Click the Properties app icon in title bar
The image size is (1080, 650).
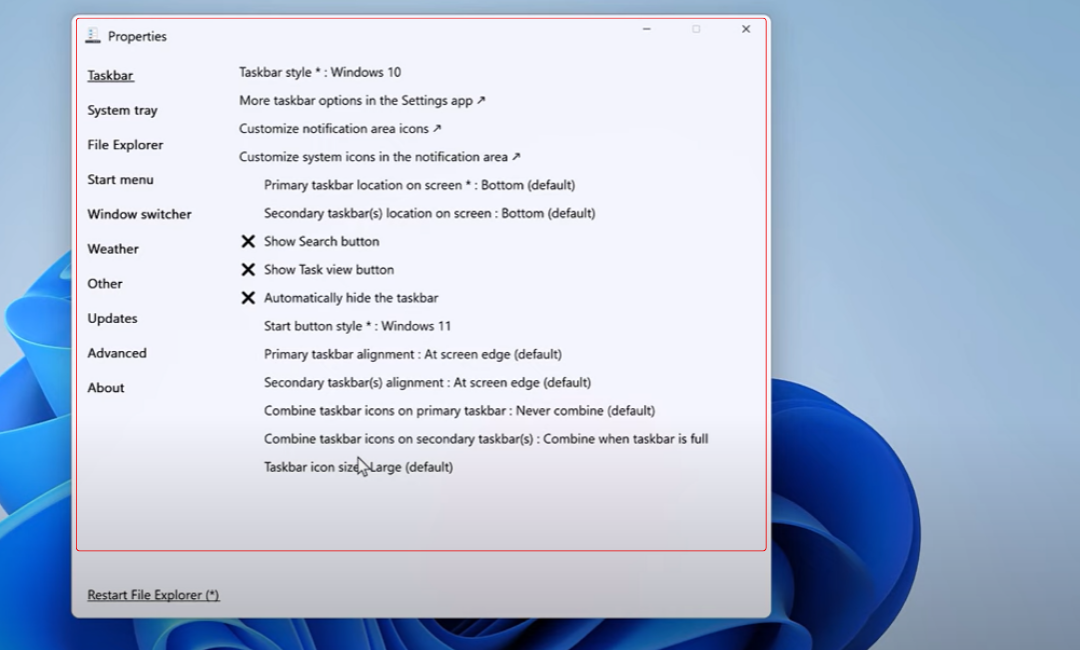pos(93,36)
